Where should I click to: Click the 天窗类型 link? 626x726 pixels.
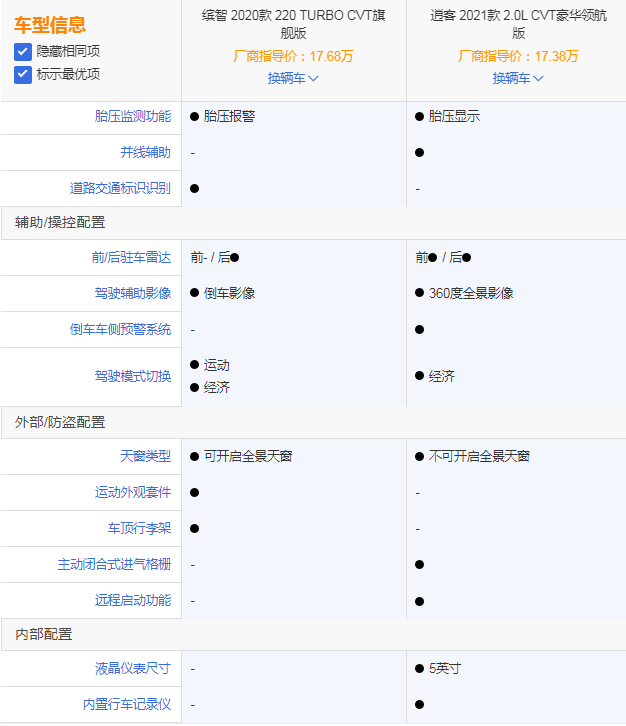145,456
